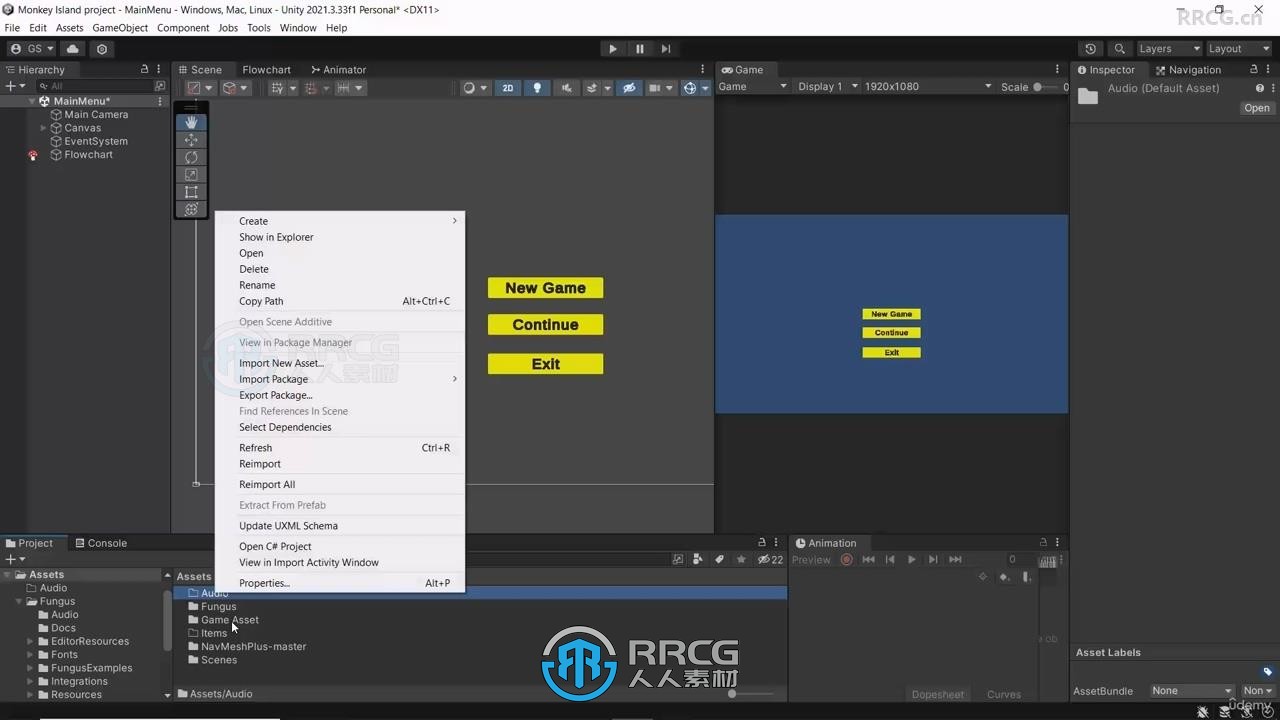The height and width of the screenshot is (720, 1280).
Task: Click the Open button in the Inspector
Action: coord(1257,108)
